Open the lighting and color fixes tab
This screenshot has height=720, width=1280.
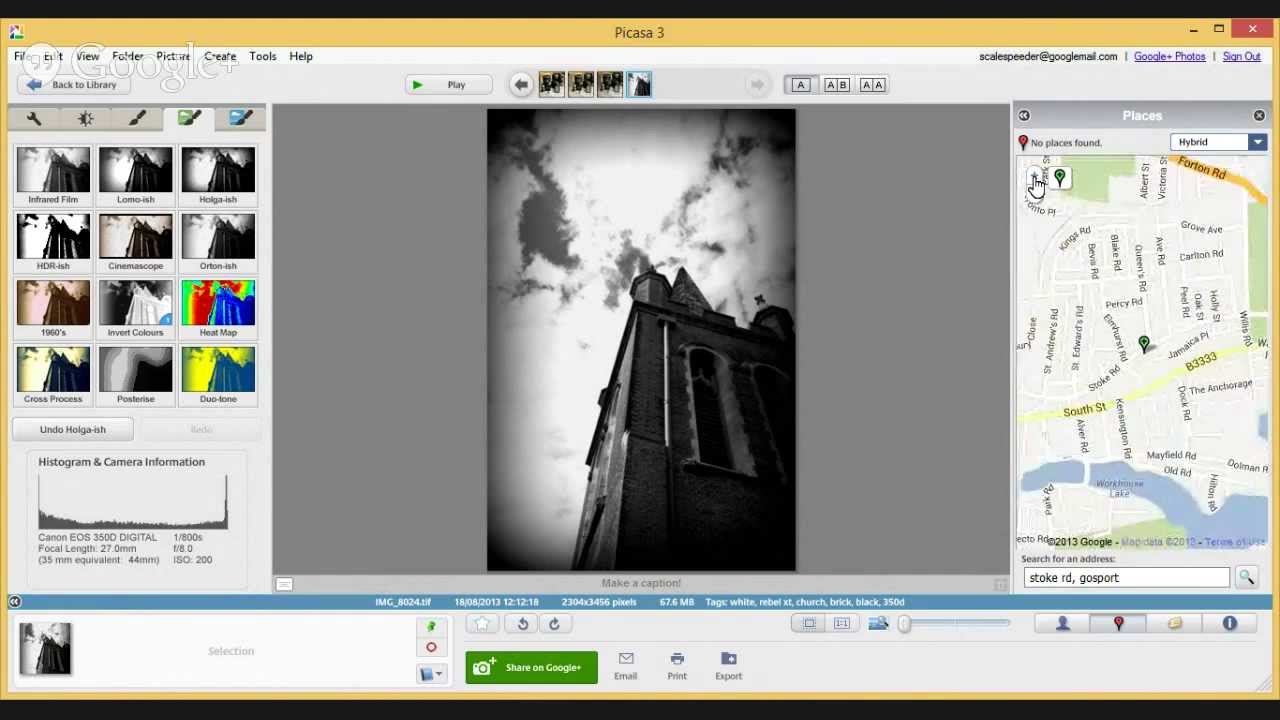point(86,119)
